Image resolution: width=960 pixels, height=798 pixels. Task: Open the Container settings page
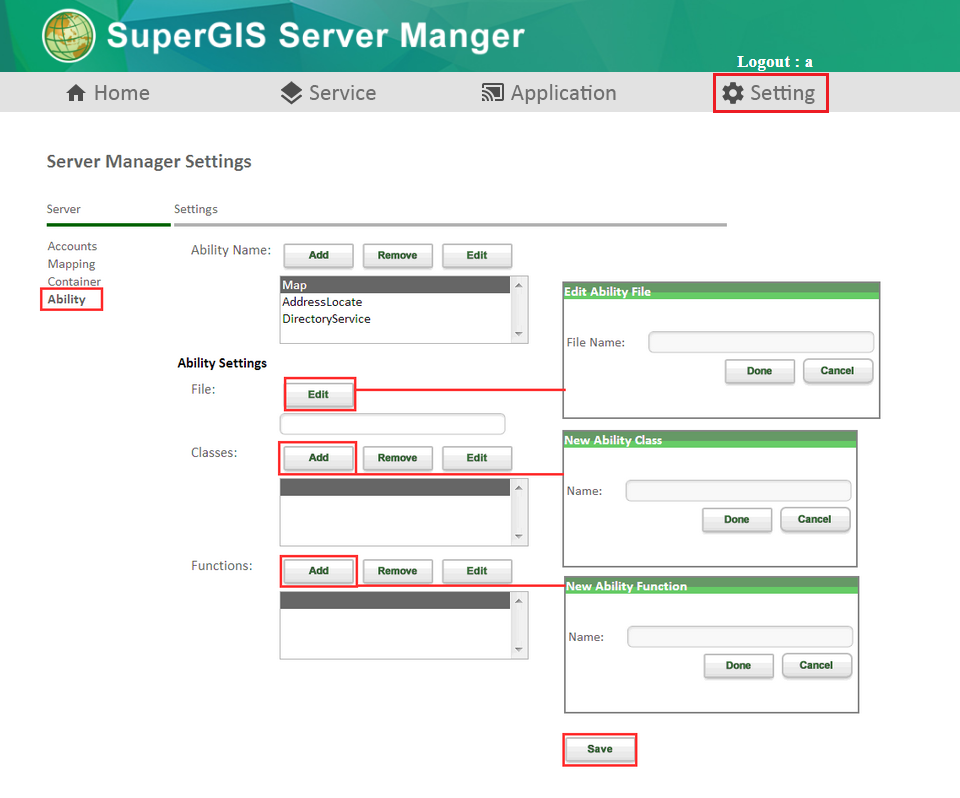pos(74,282)
